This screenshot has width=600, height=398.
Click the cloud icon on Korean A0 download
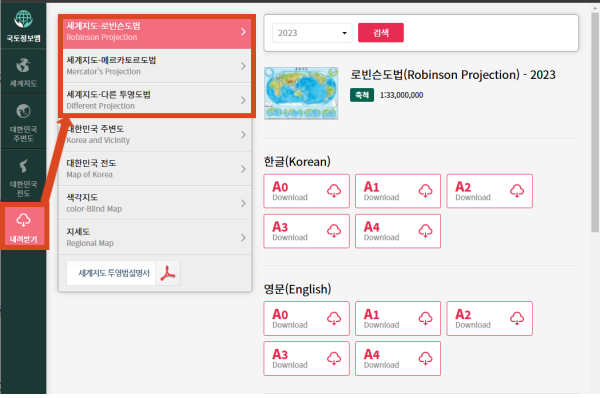(334, 191)
